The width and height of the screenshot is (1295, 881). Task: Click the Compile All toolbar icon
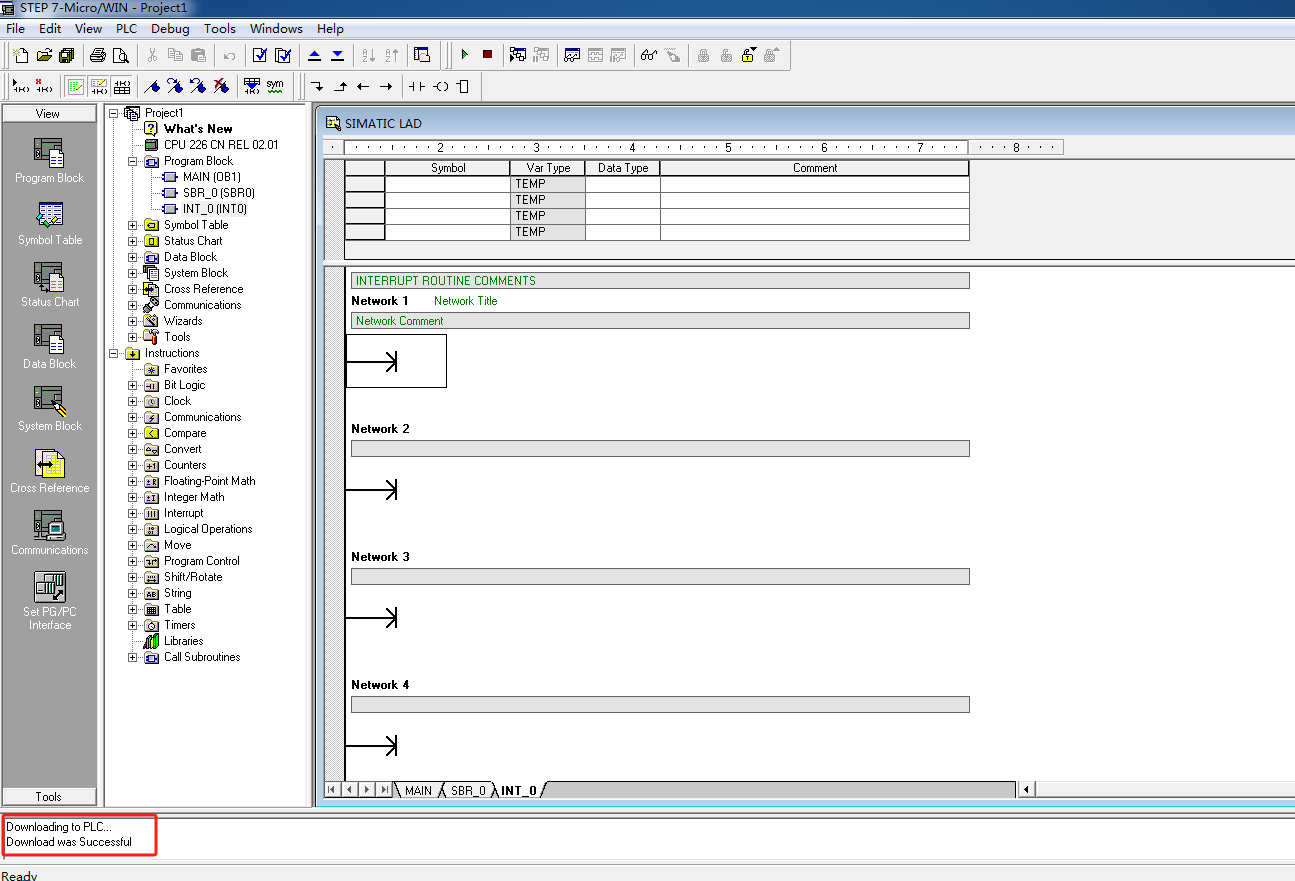click(x=283, y=55)
